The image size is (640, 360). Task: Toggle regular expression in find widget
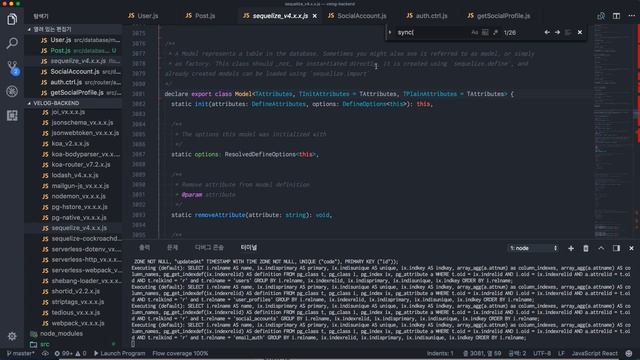[x=495, y=32]
